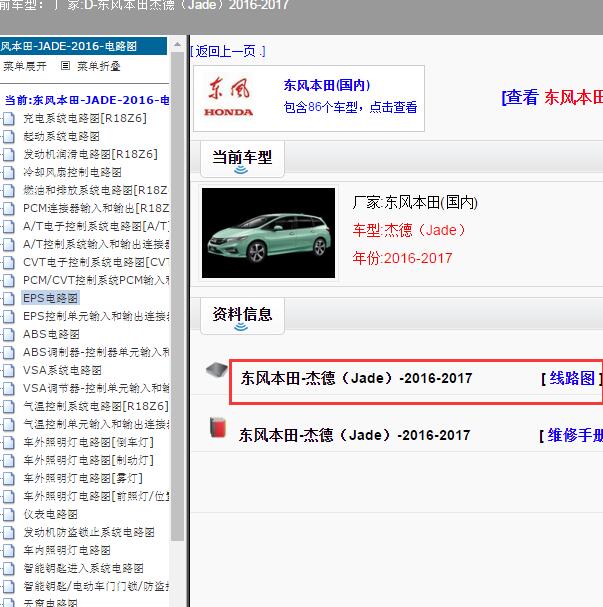This screenshot has width=603, height=607.
Task: Click the document icon beside A/T电子控制系统电路图
Action: 9,226
